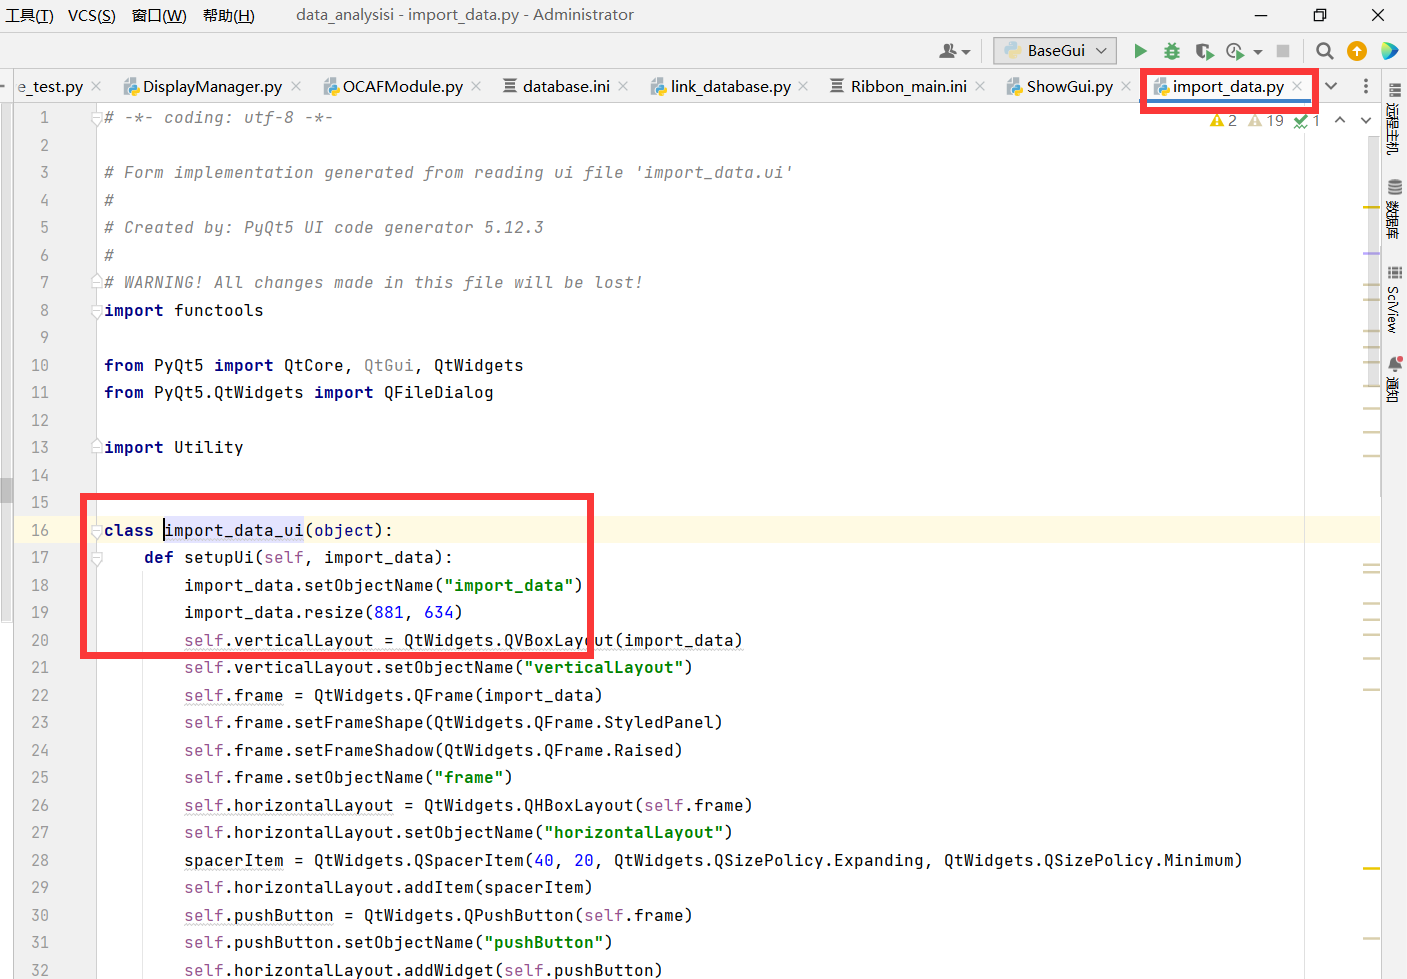Close the database.ini tab
This screenshot has height=979, width=1407.
tap(623, 86)
